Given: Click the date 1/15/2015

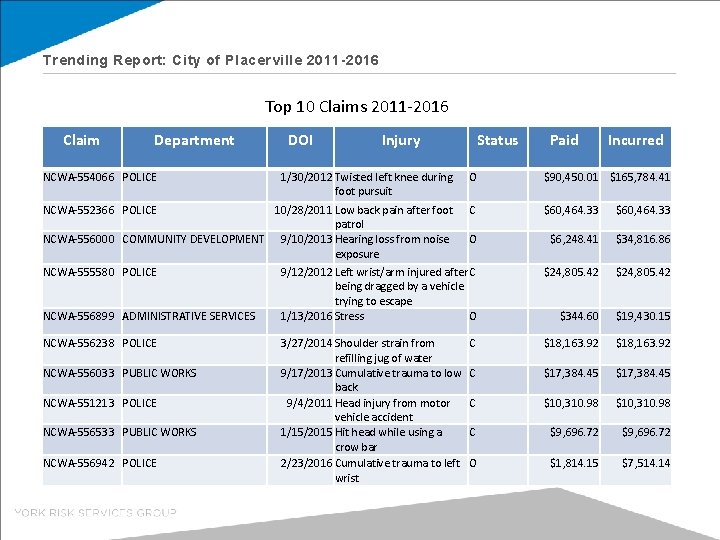Looking at the screenshot, I should click(306, 433).
